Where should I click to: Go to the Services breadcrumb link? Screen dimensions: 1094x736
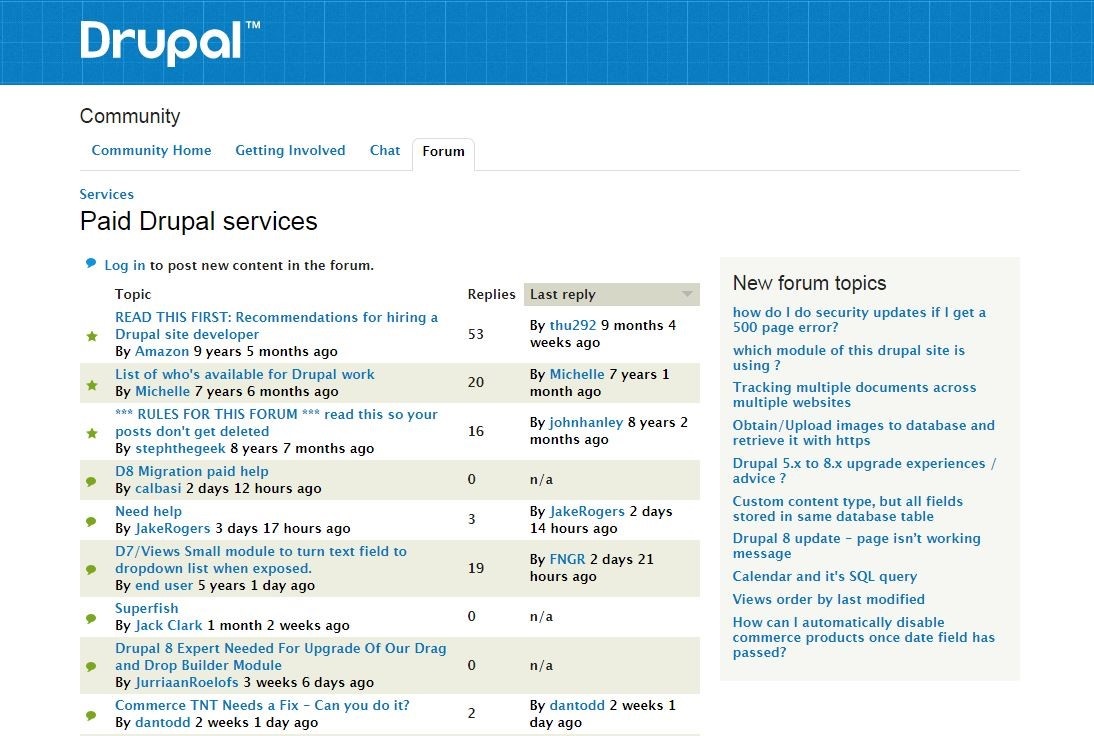(107, 194)
